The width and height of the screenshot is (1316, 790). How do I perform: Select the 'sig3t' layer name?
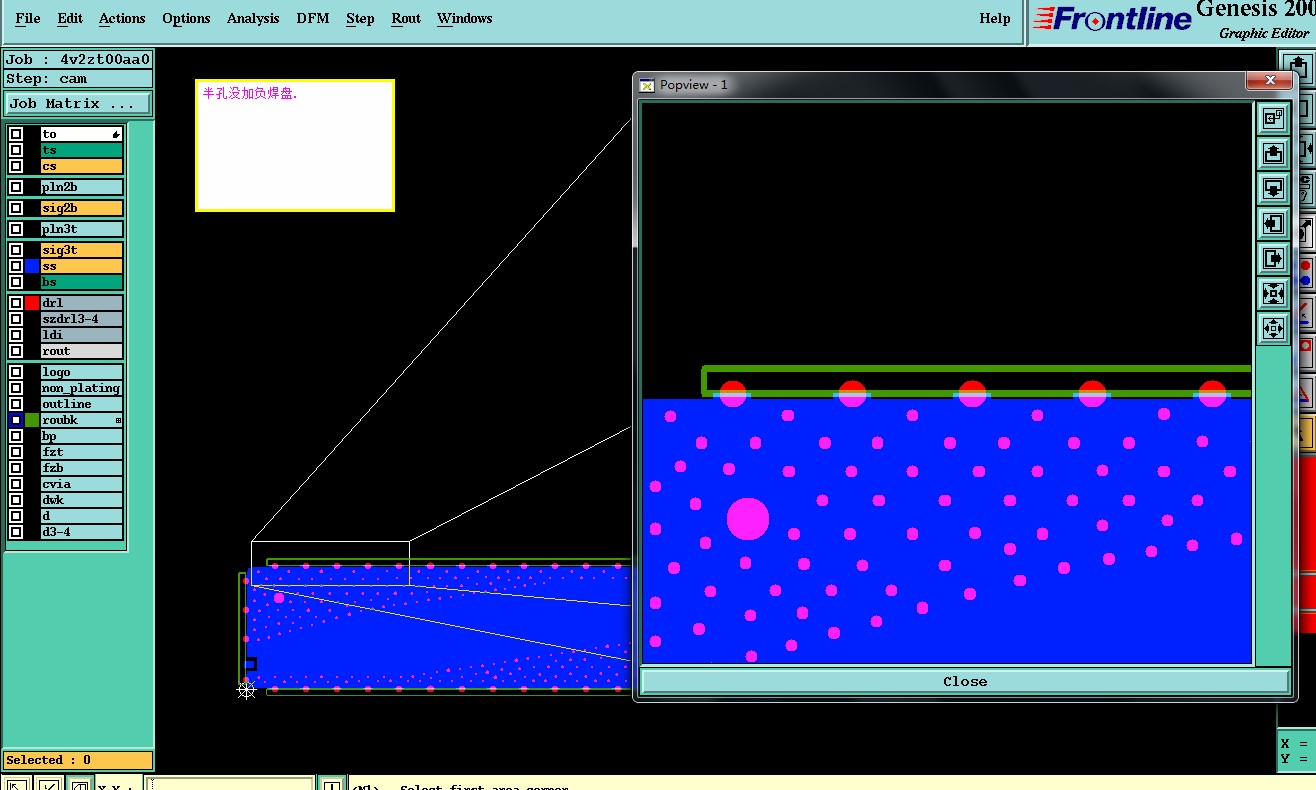[81, 250]
